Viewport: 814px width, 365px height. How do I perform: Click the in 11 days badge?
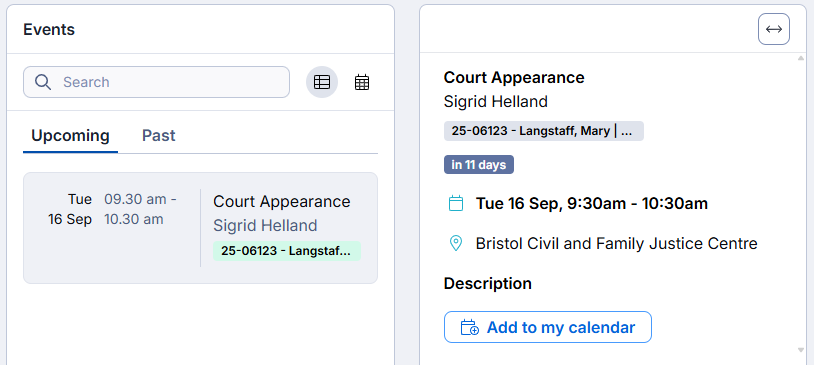point(479,165)
